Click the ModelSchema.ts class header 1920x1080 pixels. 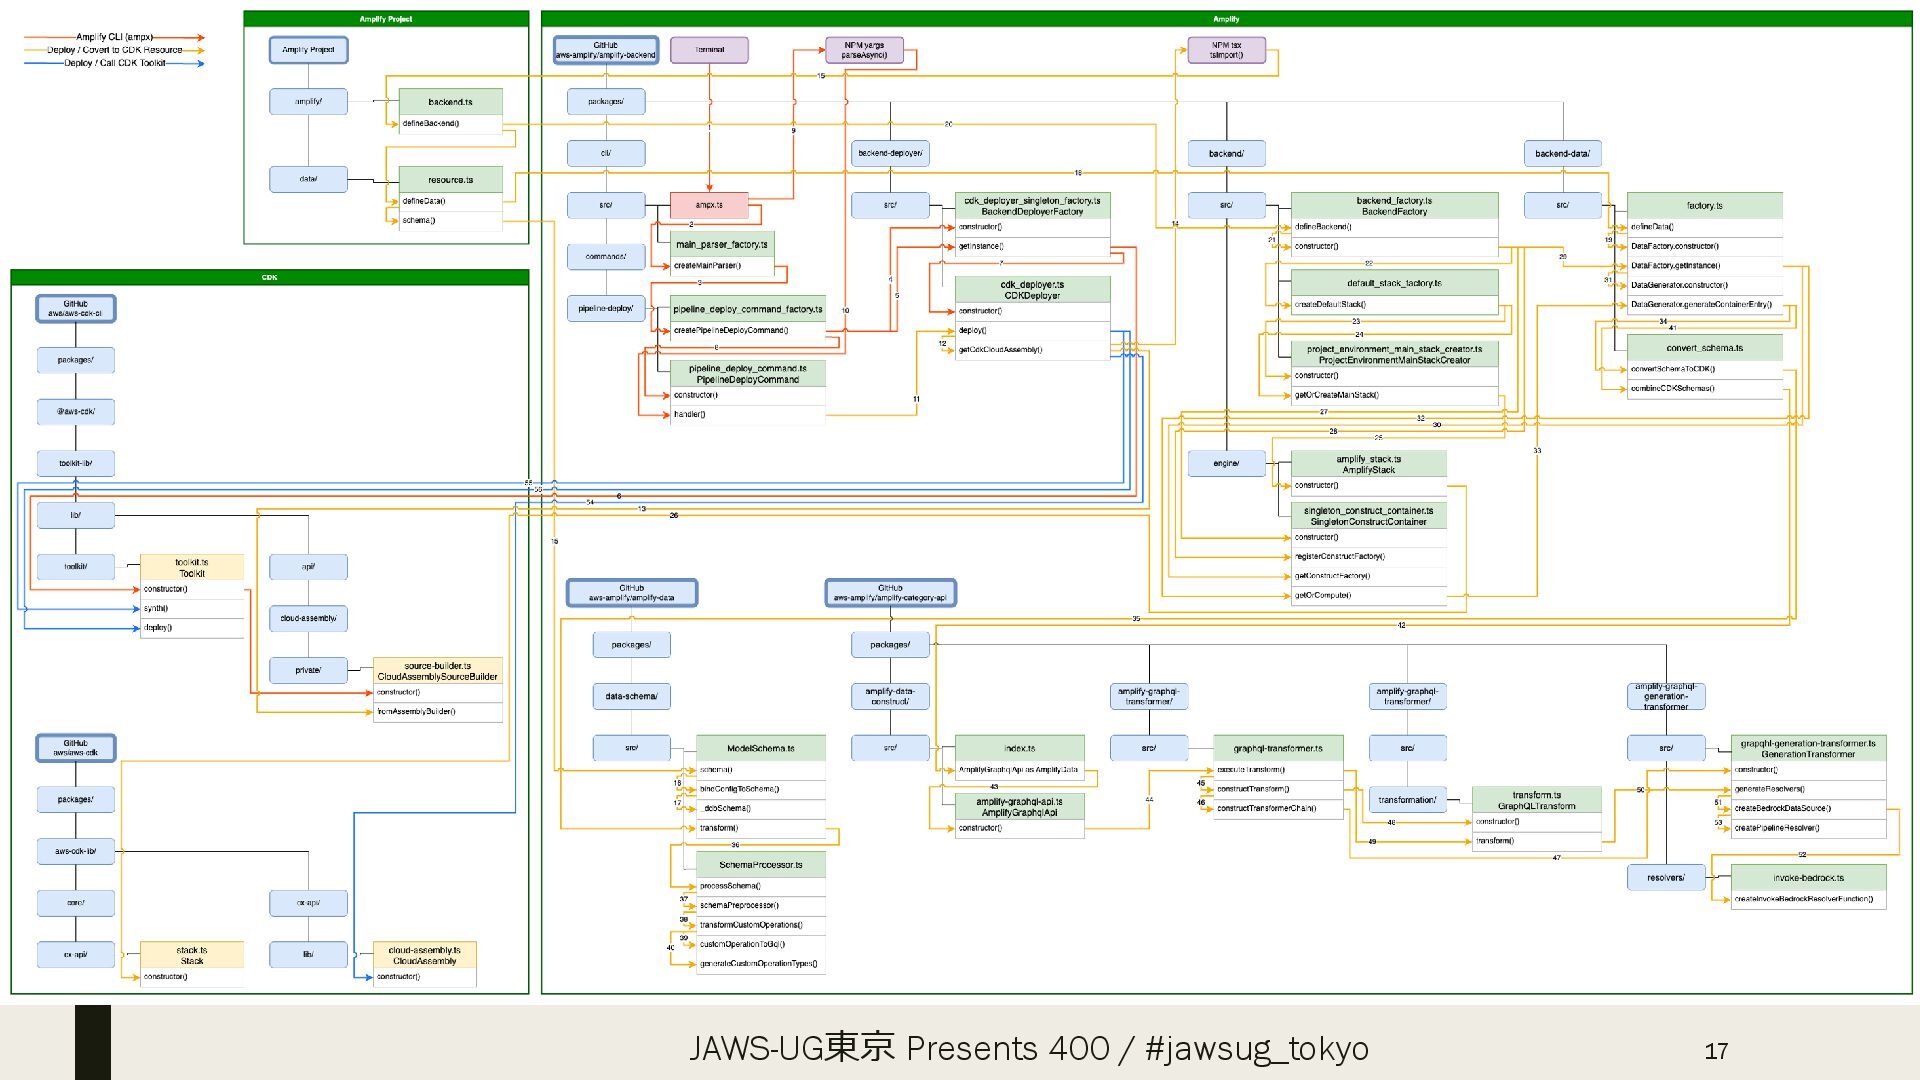pos(760,748)
